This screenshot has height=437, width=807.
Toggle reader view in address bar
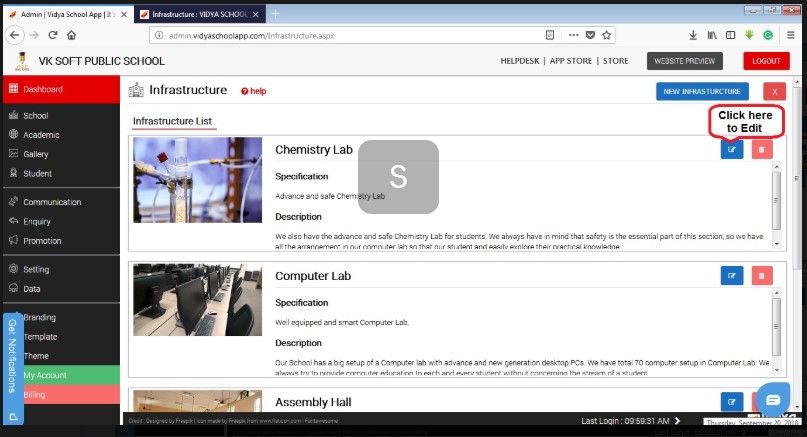(550, 35)
